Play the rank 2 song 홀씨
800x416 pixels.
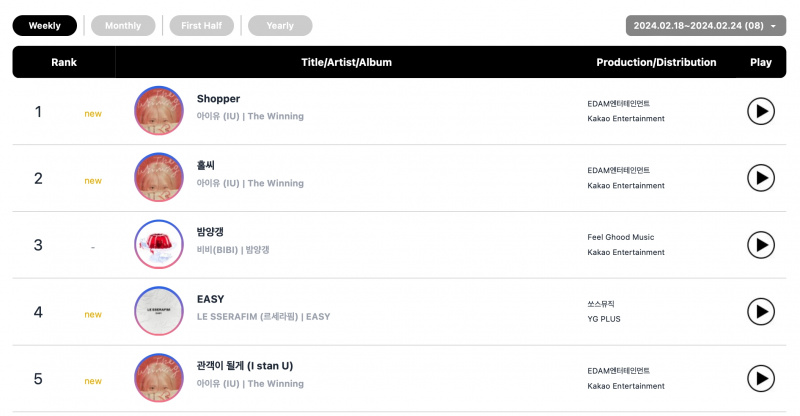point(761,178)
